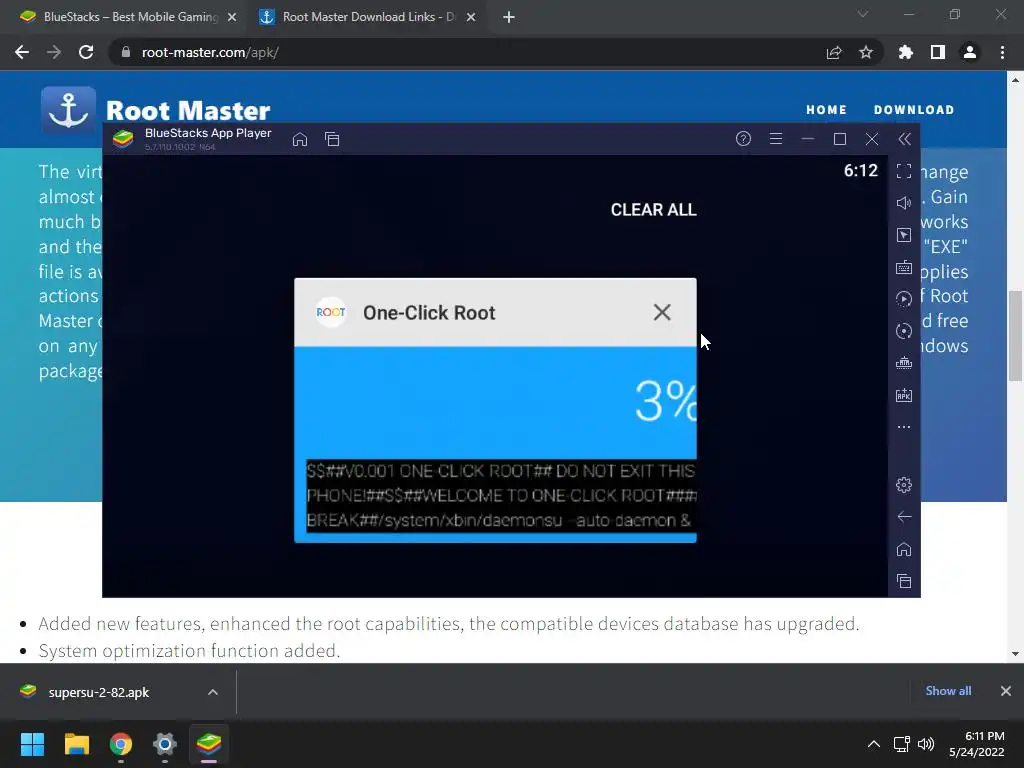Click the root log text output
Image resolution: width=1024 pixels, height=768 pixels.
click(x=501, y=496)
